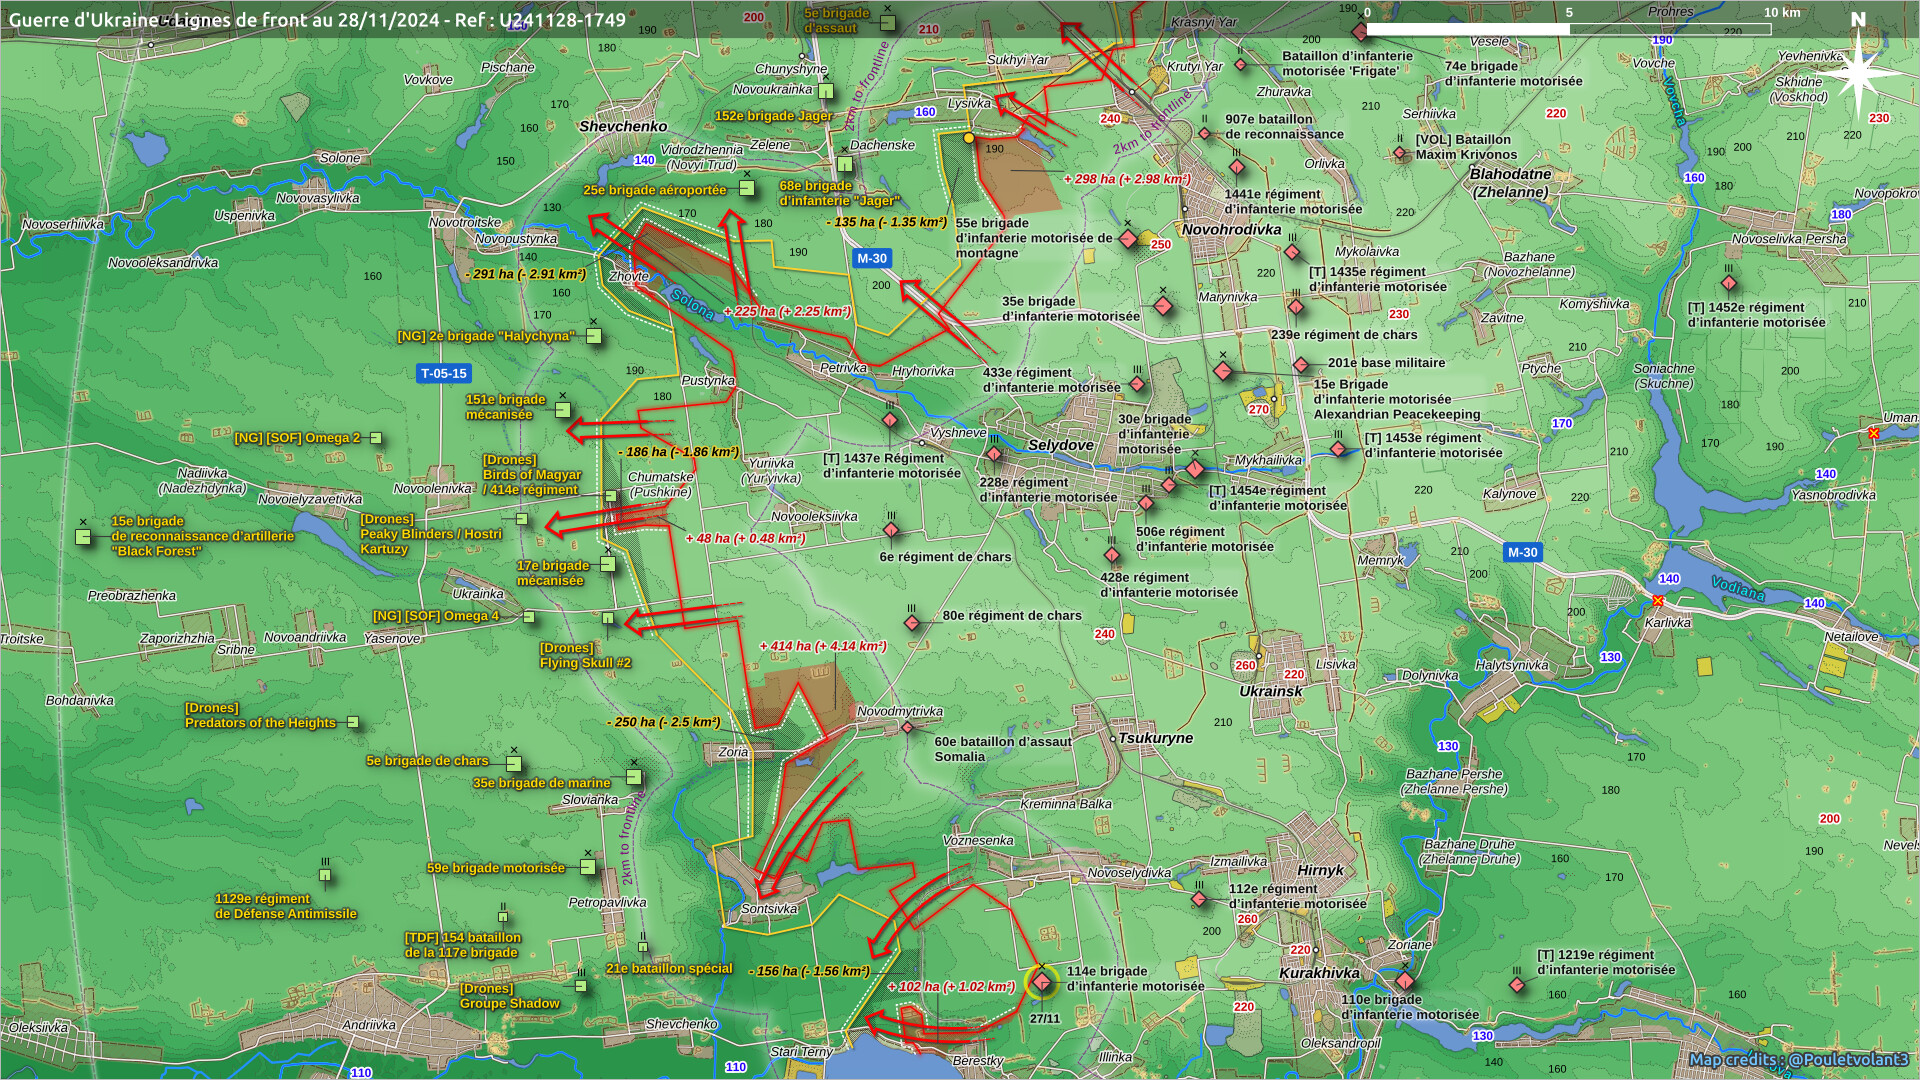
Task: Click the + 414 ha gain label
Action: (823, 646)
